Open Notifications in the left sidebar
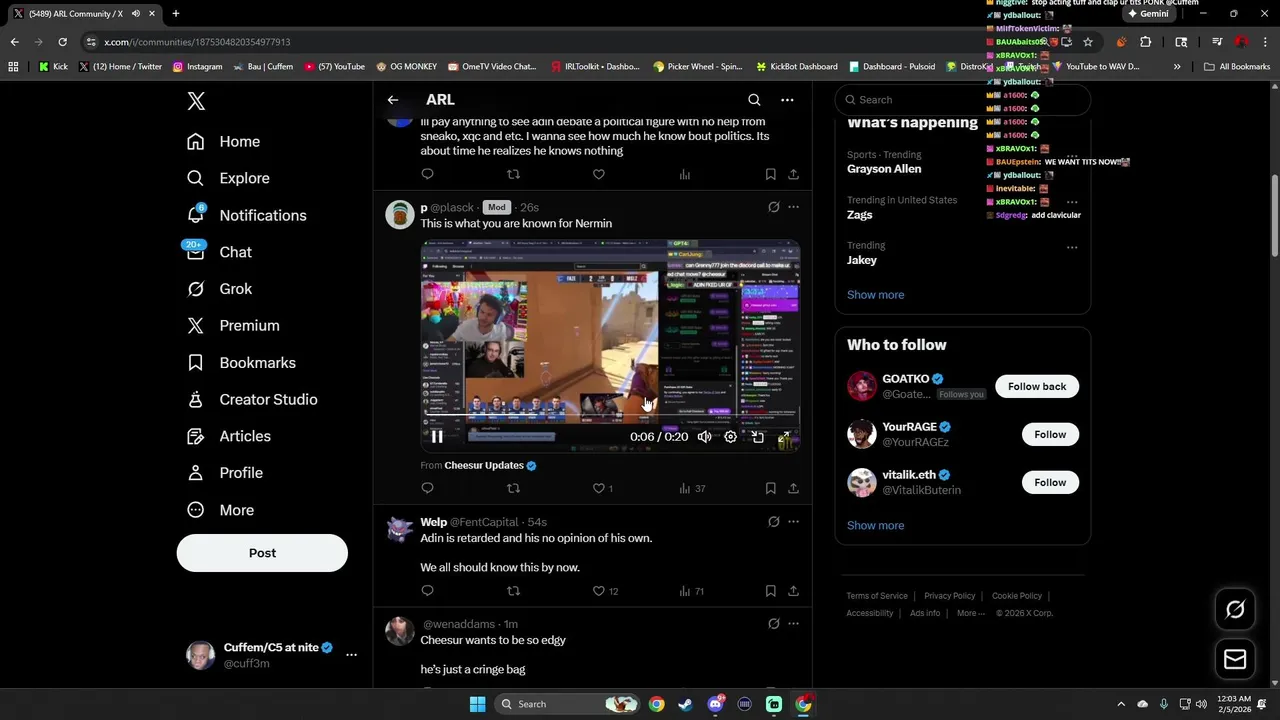This screenshot has height=720, width=1280. (246, 215)
